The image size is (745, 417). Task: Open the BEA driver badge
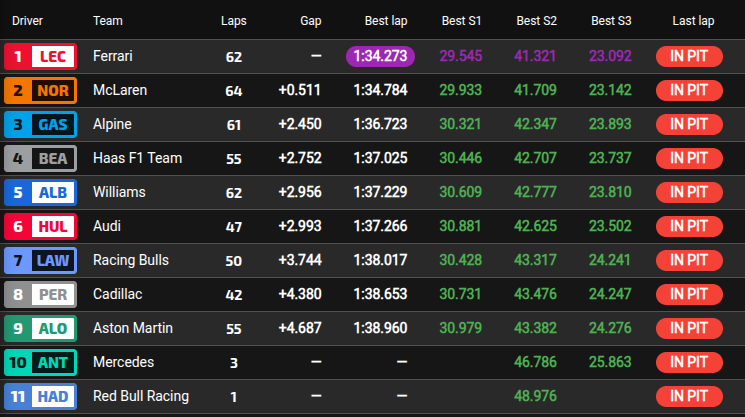(39, 159)
